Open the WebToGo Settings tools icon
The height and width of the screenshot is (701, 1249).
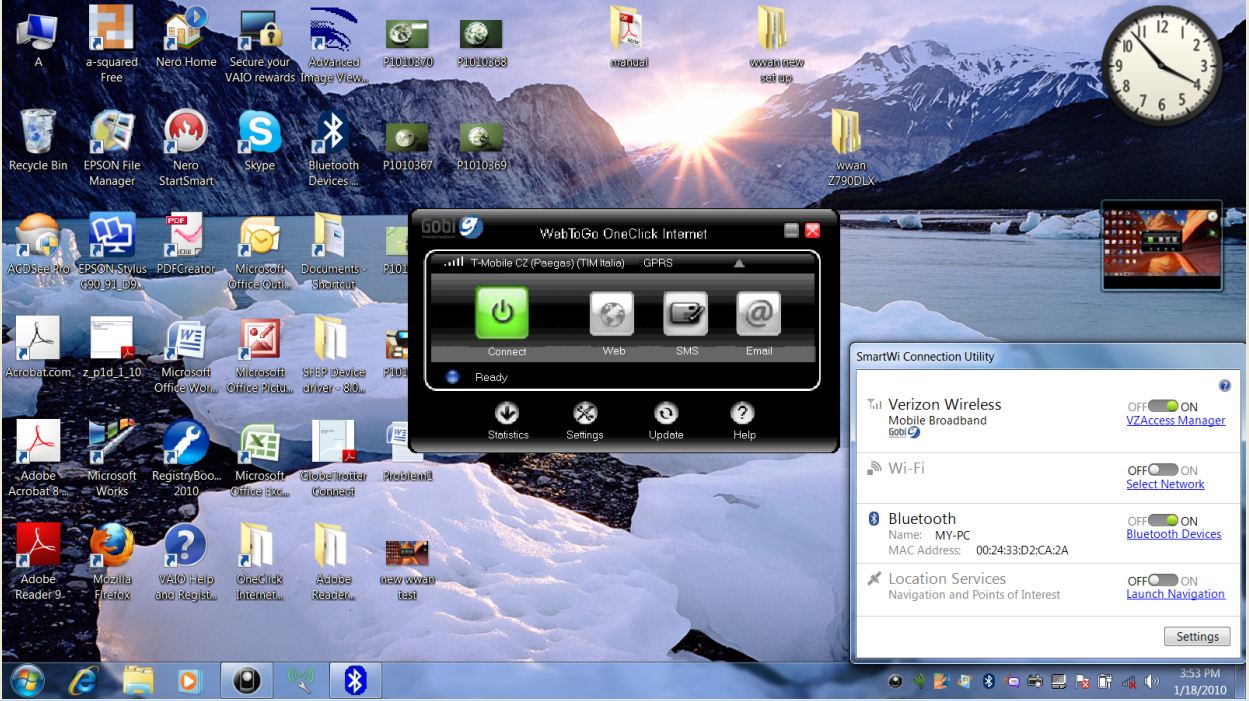(585, 413)
